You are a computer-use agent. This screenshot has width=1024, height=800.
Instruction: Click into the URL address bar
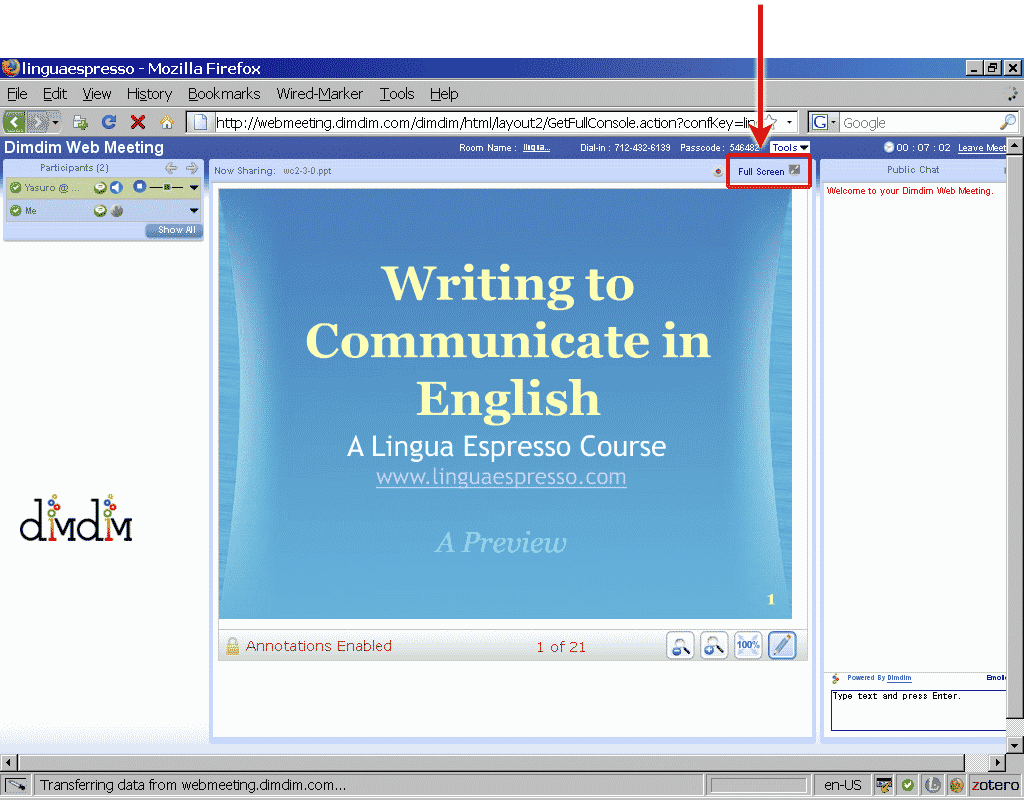coord(486,123)
